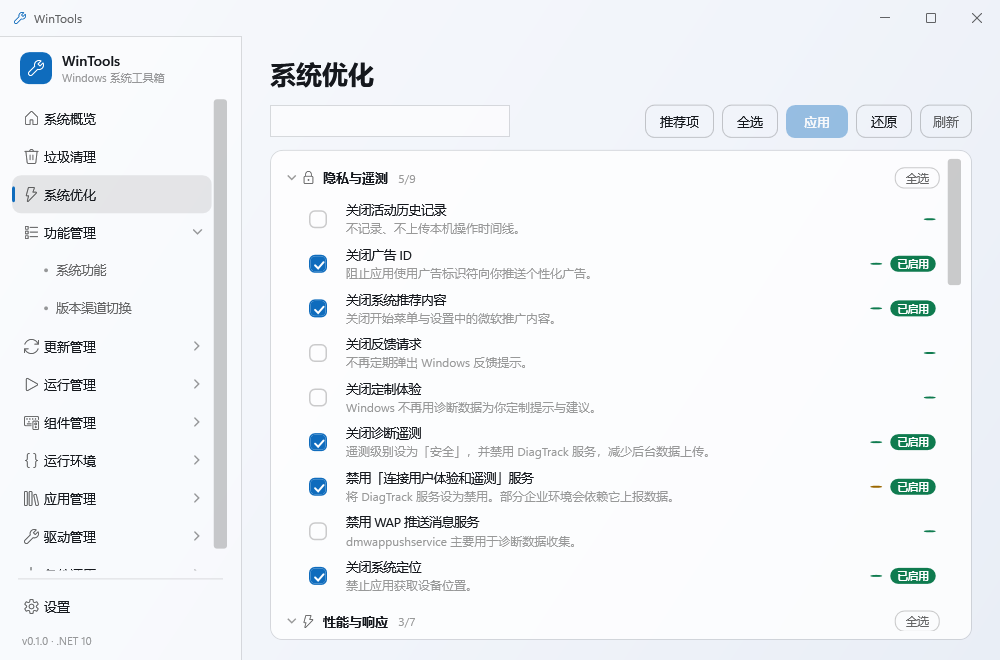The width and height of the screenshot is (1000, 660).
Task: Click the 3/7 count label
Action: (x=407, y=622)
